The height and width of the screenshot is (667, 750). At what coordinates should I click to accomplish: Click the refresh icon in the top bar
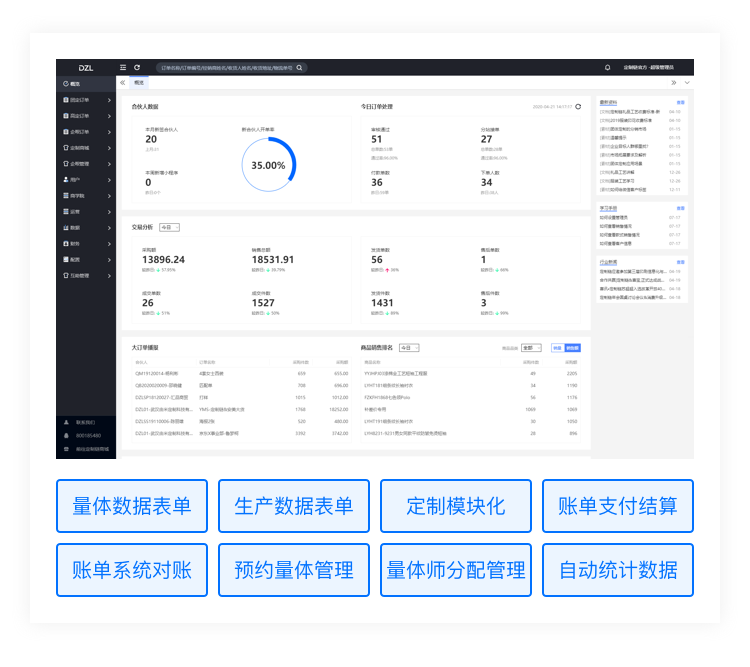point(137,67)
